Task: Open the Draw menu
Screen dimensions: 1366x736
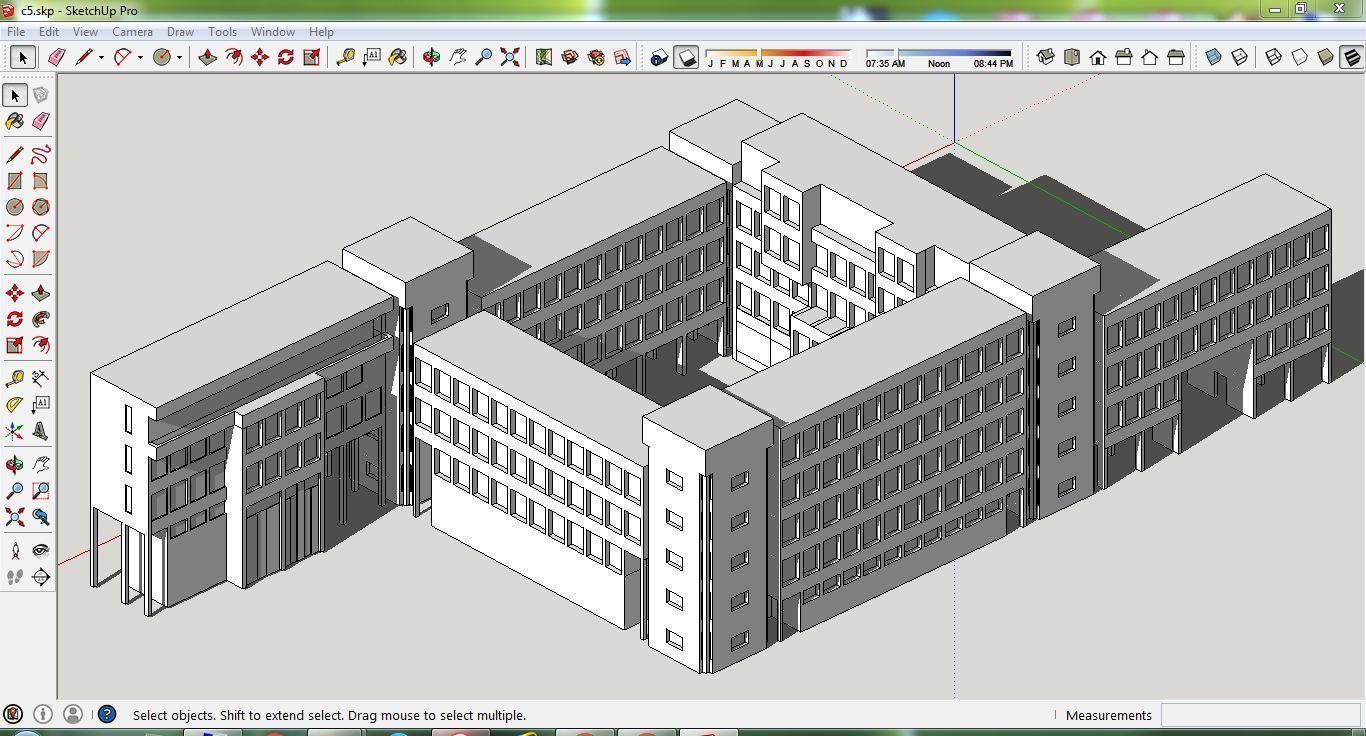Action: point(180,32)
